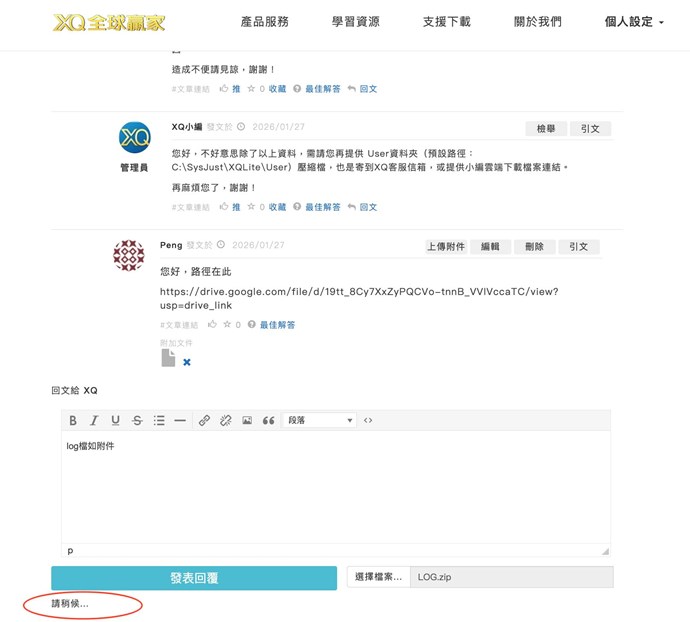Open the 產品服務 menu
Viewport: 690px width, 622px height.
[x=264, y=22]
